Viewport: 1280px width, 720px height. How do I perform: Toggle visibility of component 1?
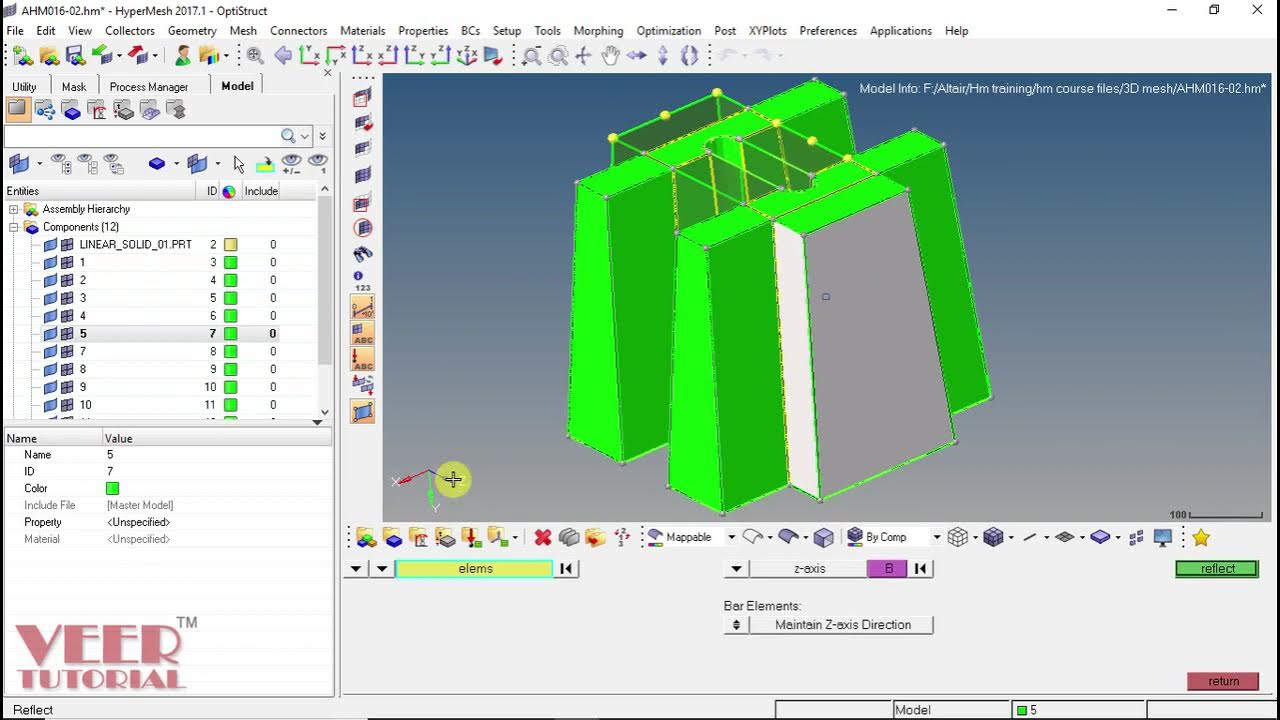pos(50,263)
